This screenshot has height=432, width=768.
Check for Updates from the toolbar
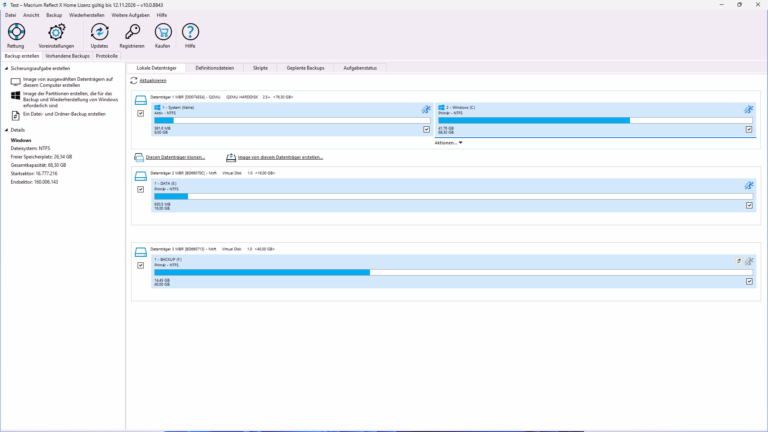(x=99, y=36)
